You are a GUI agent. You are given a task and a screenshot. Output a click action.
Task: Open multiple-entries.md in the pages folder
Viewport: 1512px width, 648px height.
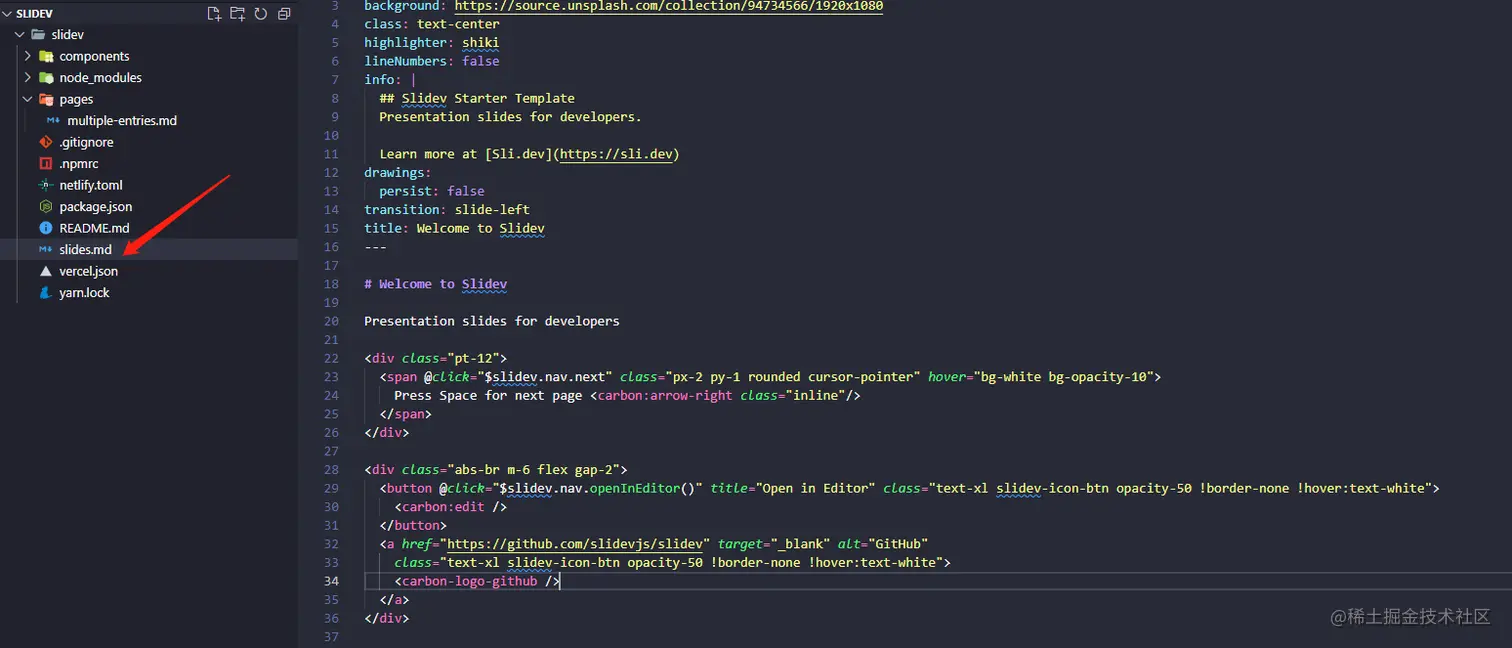[x=122, y=121]
